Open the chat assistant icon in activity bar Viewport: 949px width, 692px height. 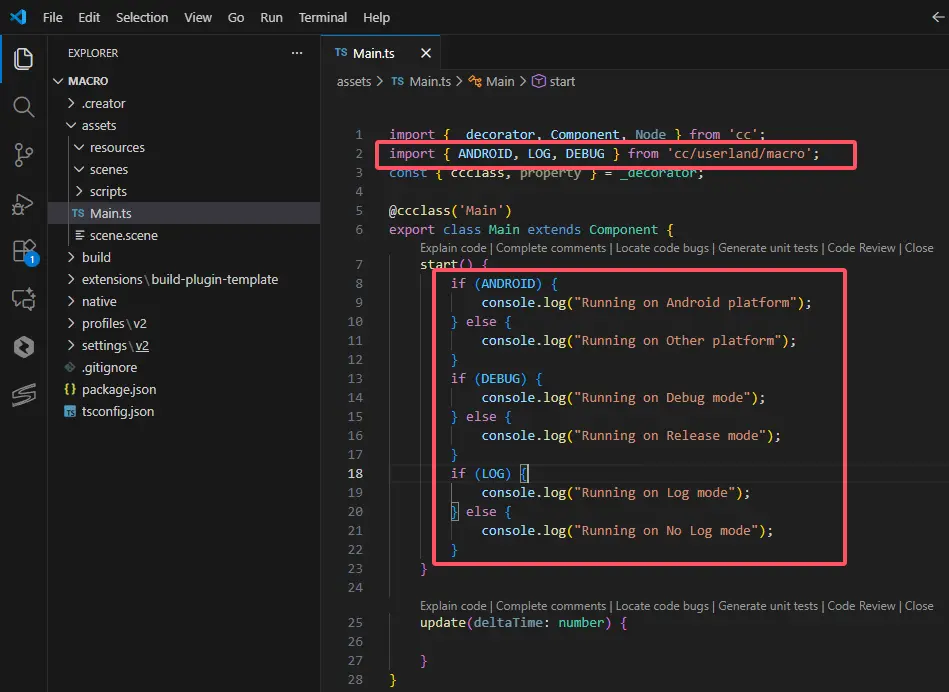coord(23,299)
